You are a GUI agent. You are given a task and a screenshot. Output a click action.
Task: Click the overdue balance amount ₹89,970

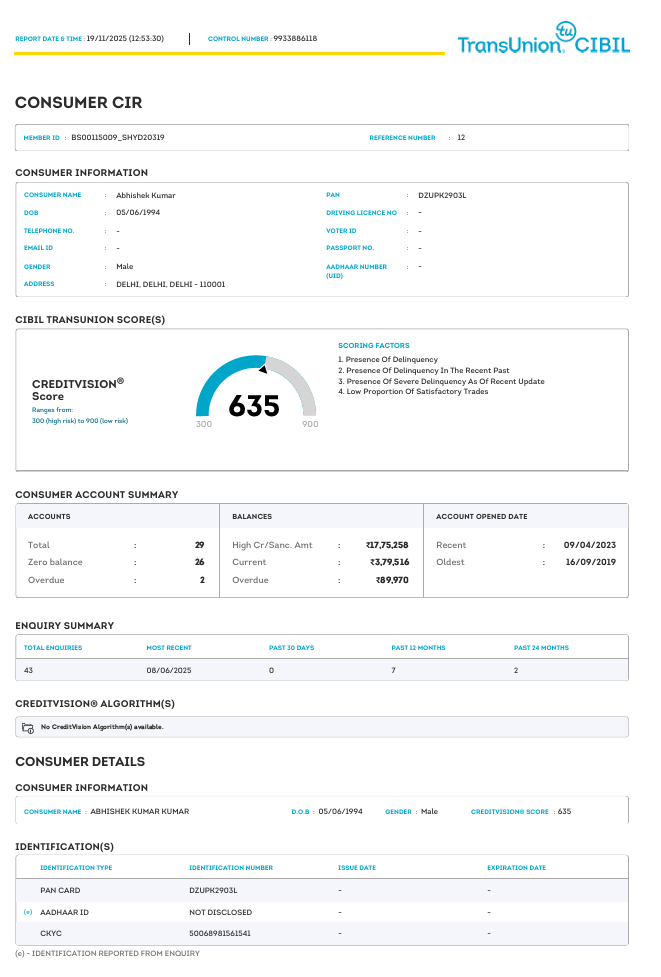point(392,579)
